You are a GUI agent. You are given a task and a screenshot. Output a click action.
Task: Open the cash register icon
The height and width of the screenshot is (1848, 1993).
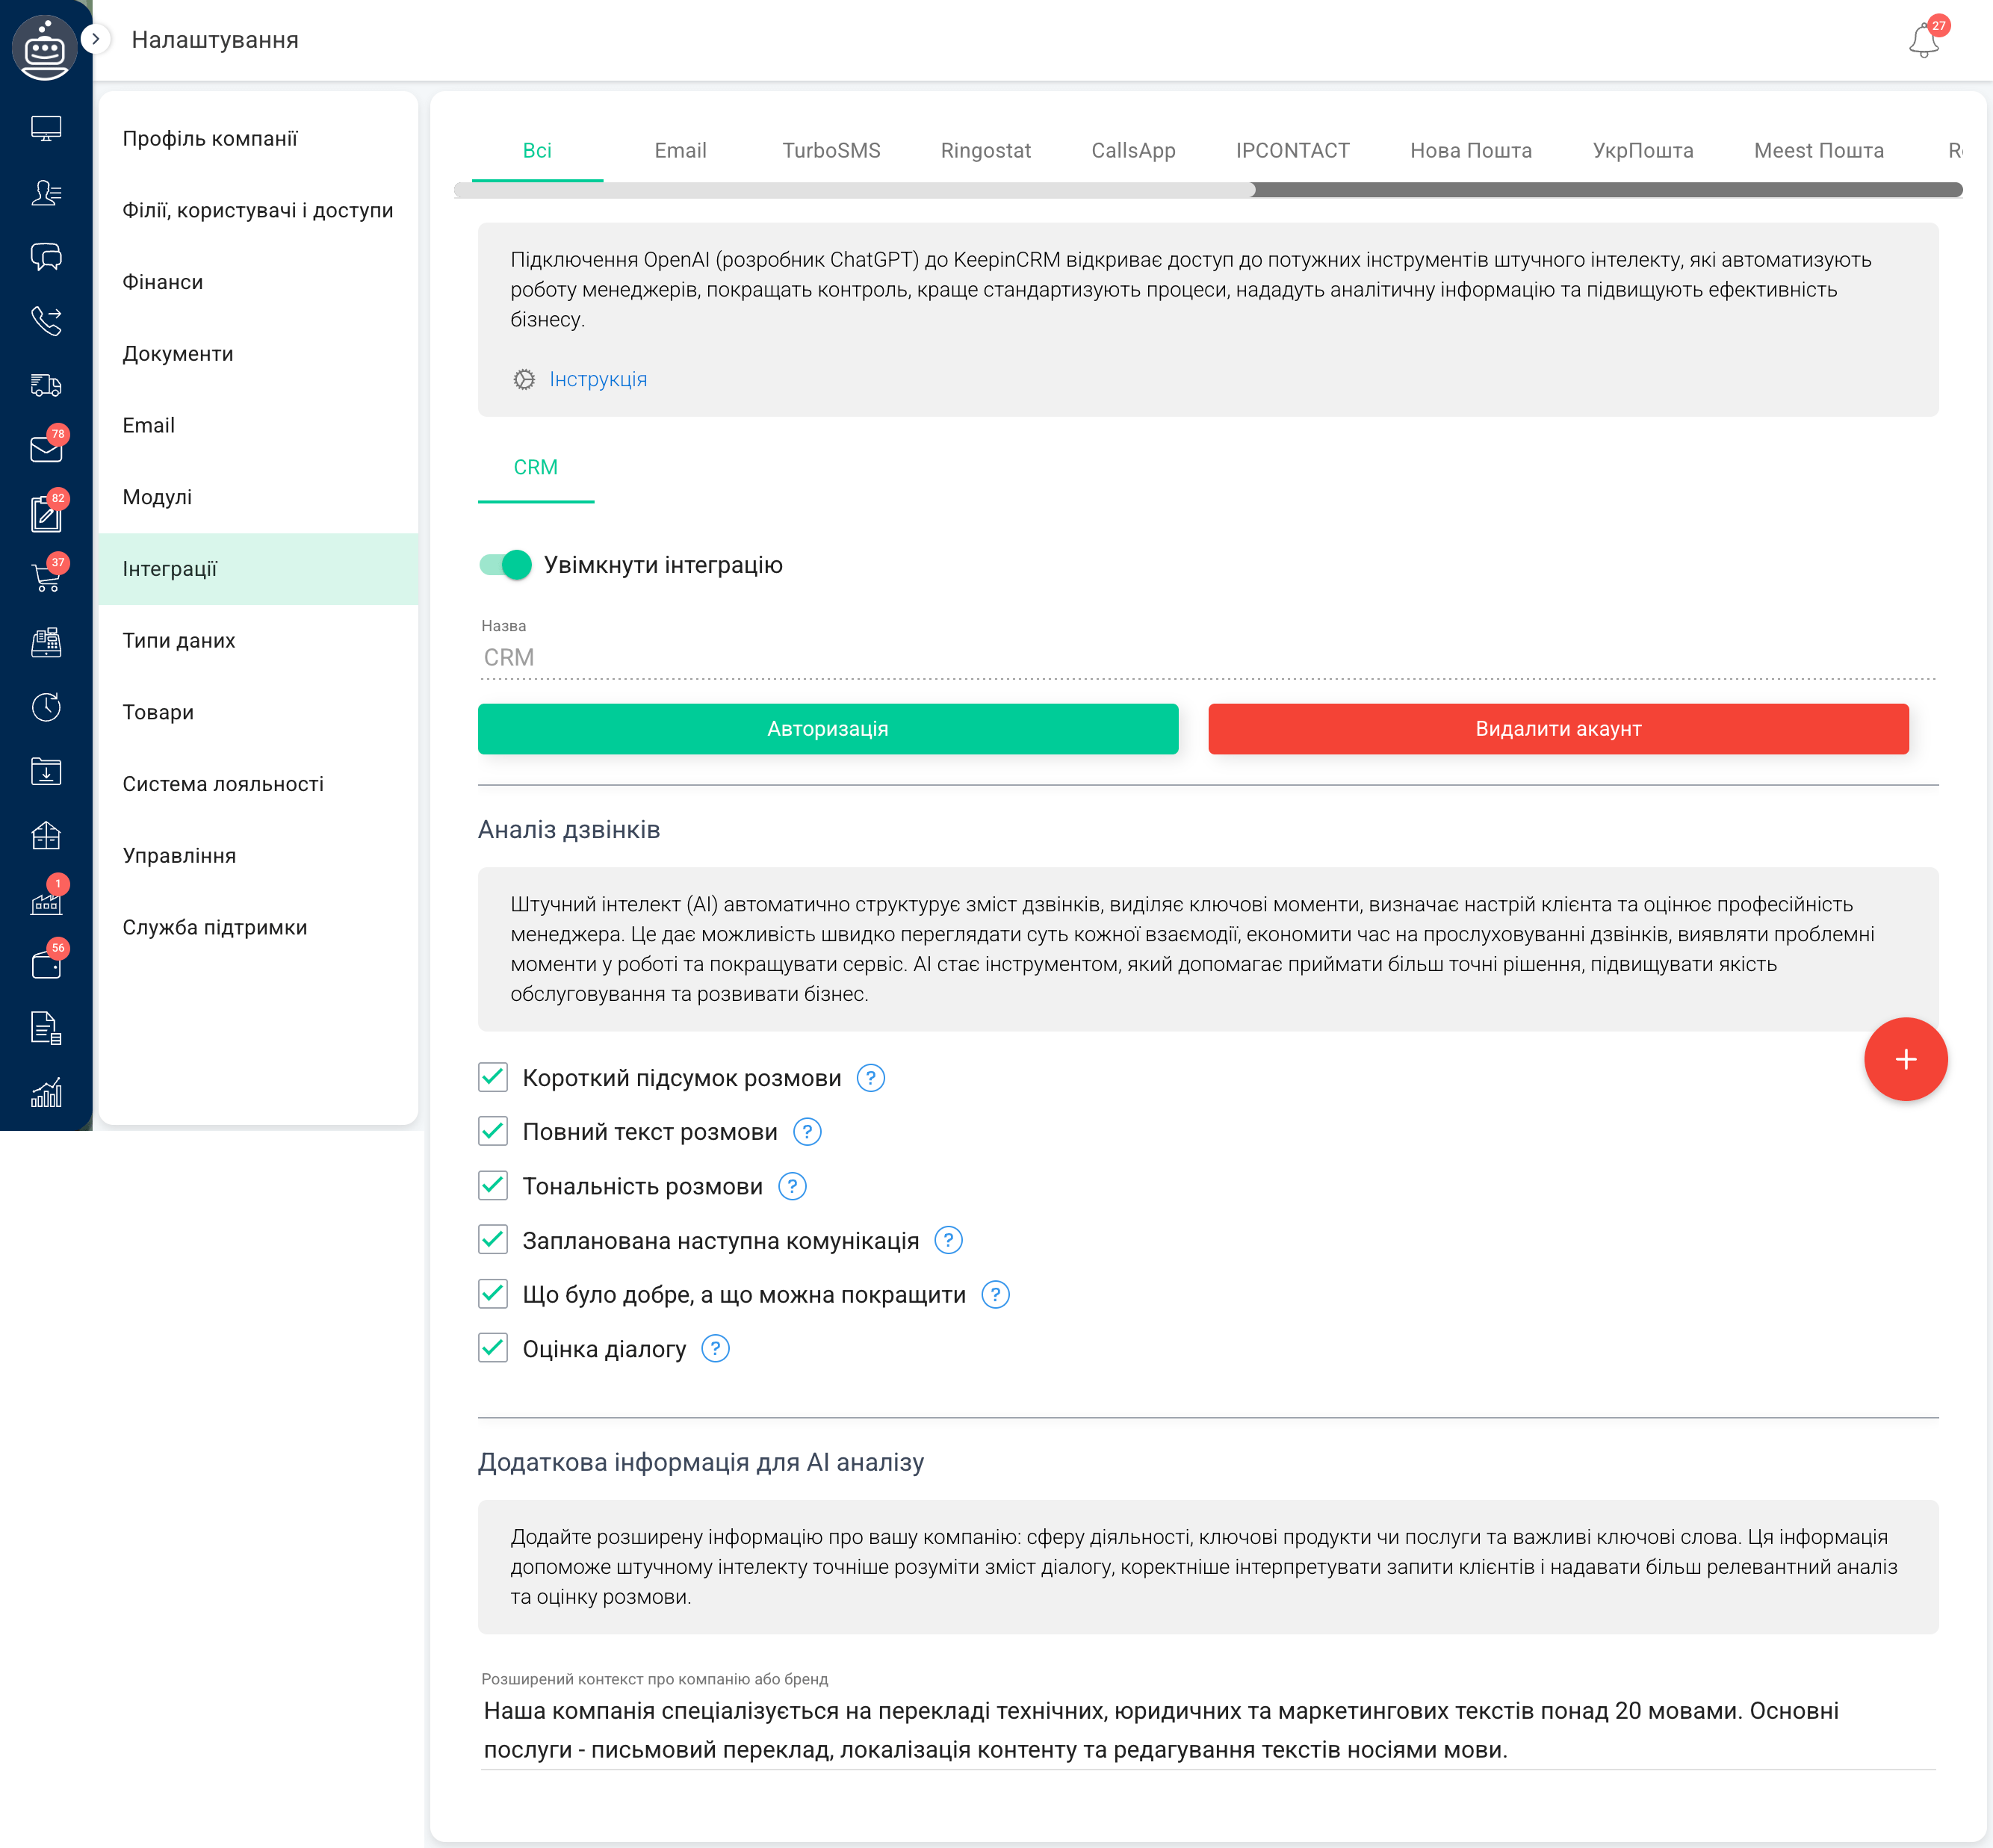[46, 641]
